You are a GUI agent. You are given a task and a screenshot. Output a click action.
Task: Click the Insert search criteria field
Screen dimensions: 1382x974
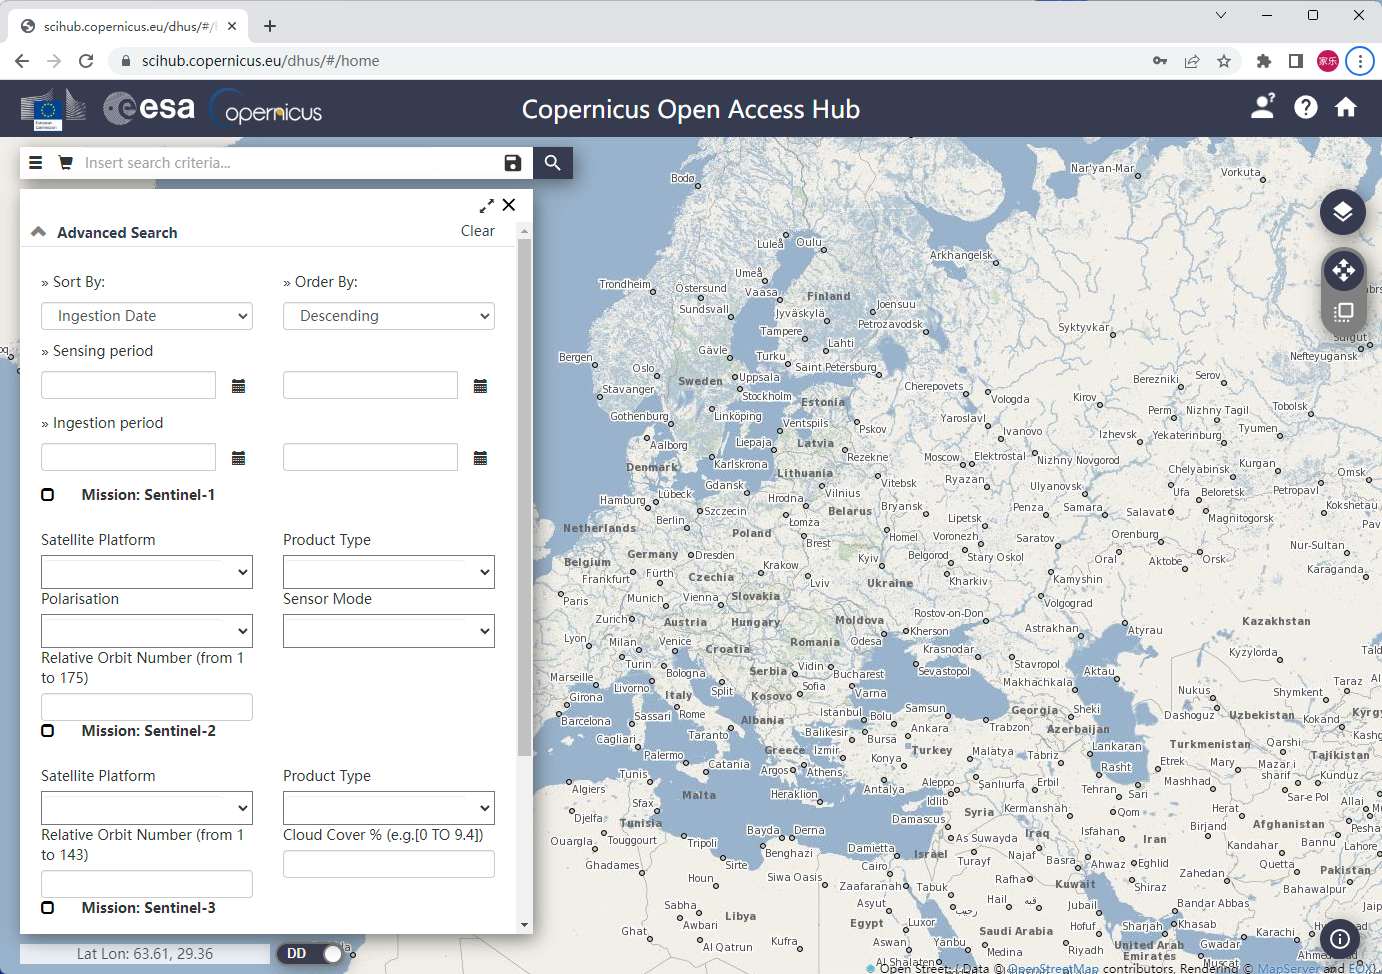click(x=290, y=163)
